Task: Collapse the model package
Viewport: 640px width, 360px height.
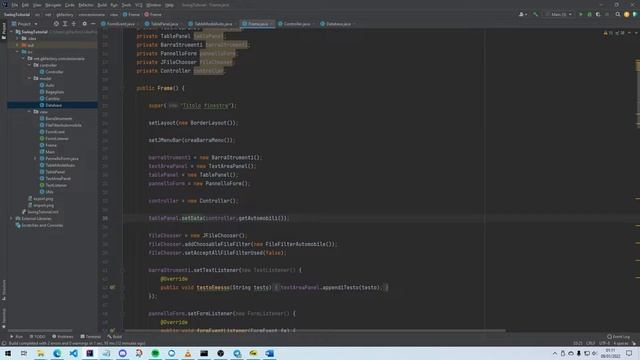Action: coord(29,78)
